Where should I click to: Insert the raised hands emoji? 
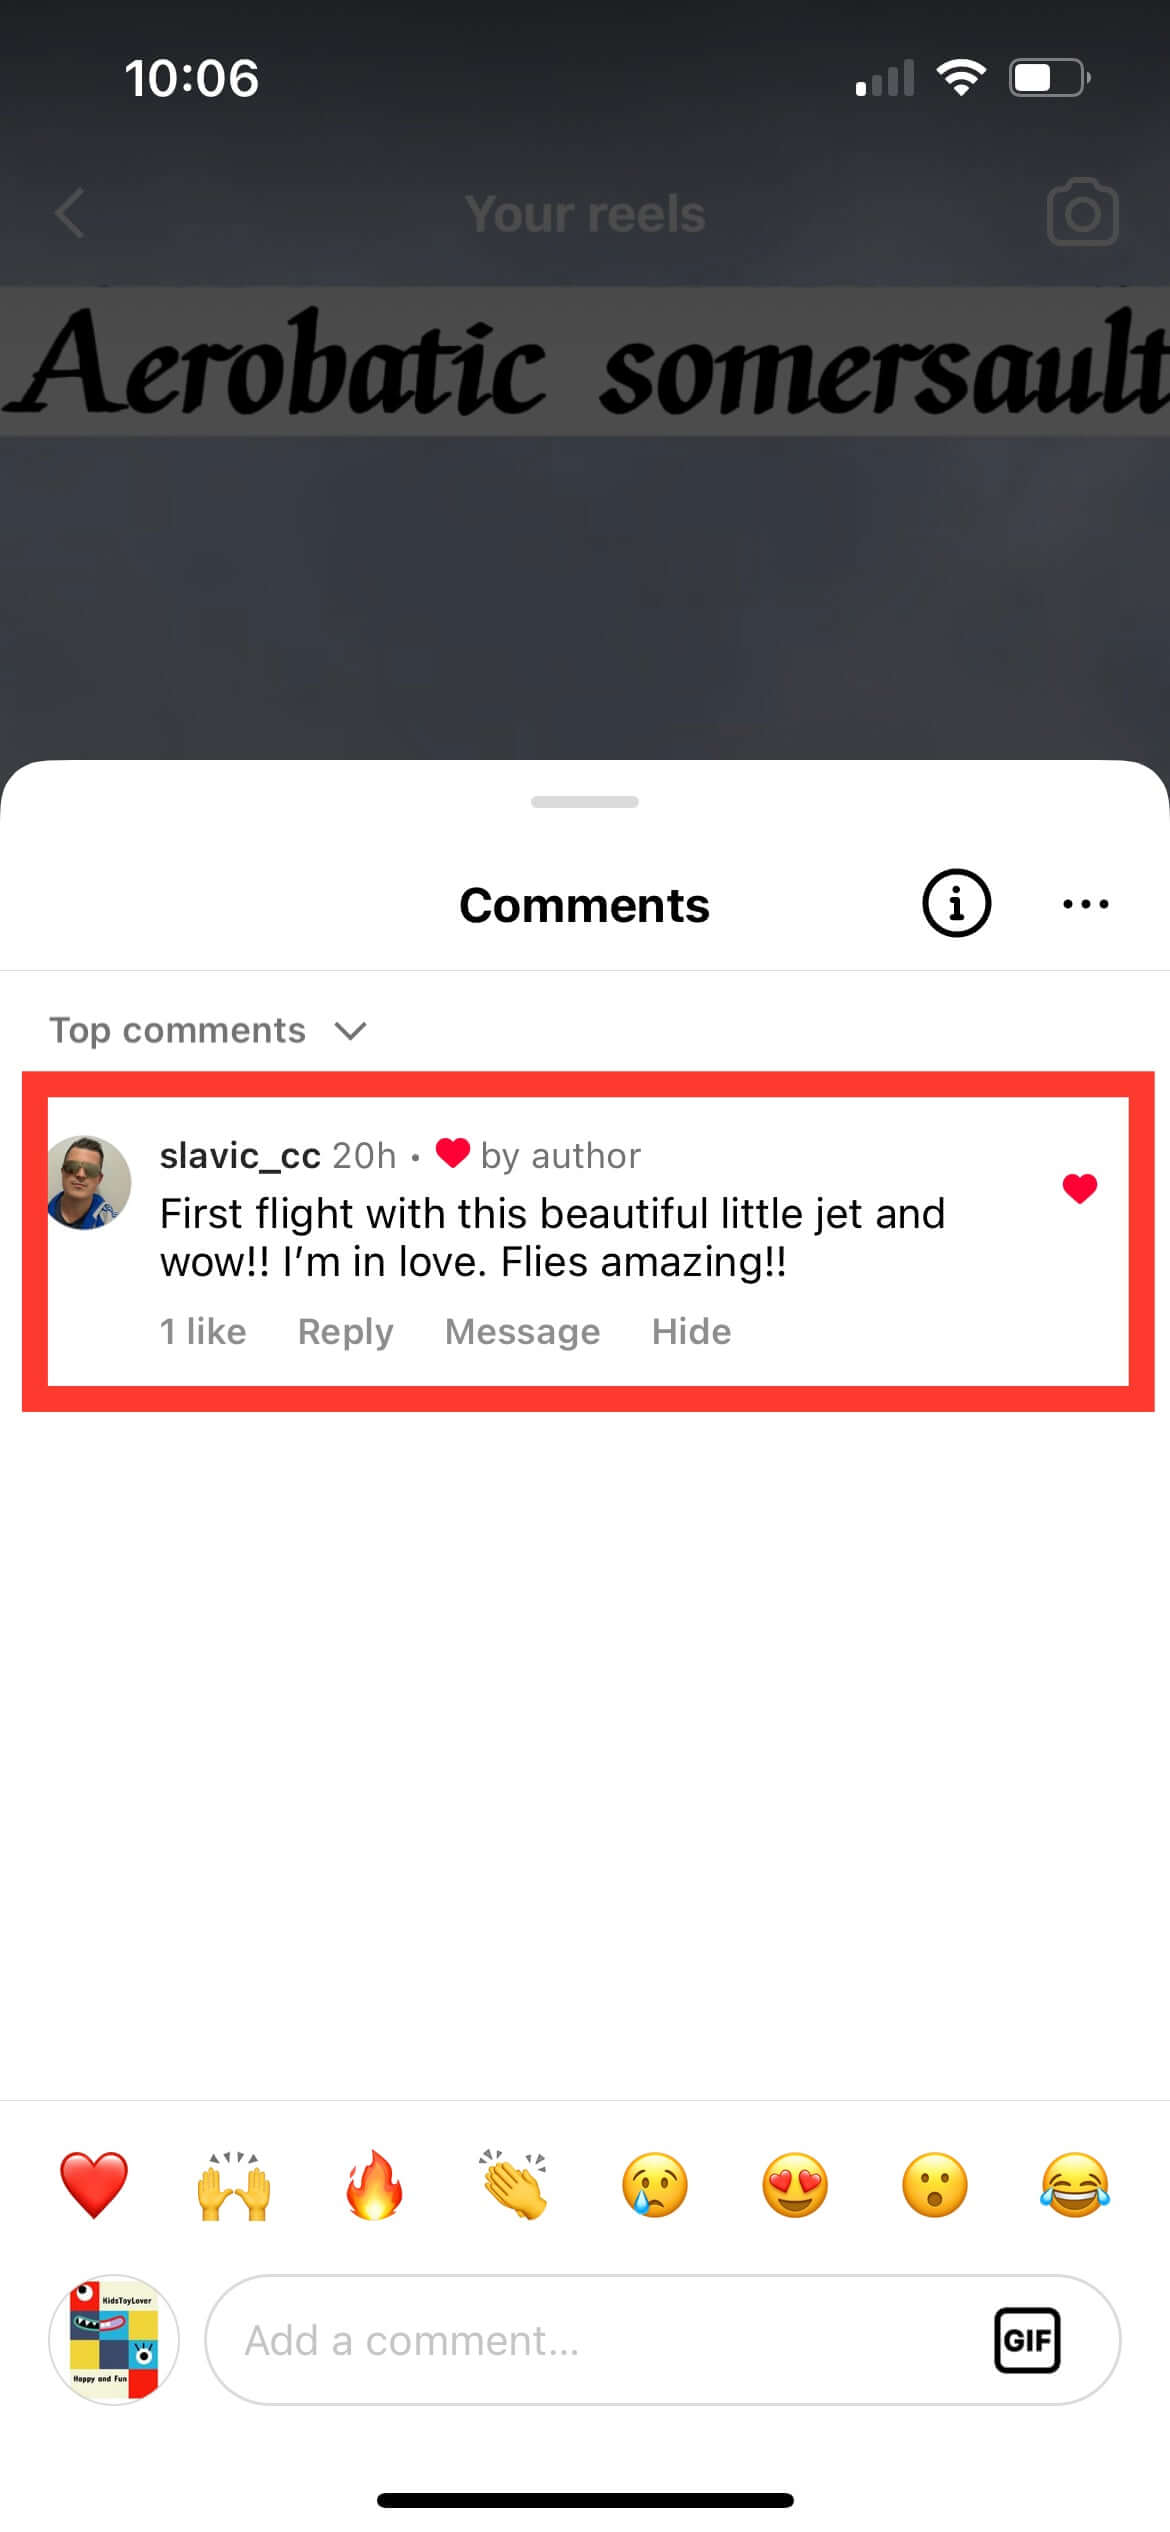(x=234, y=2185)
